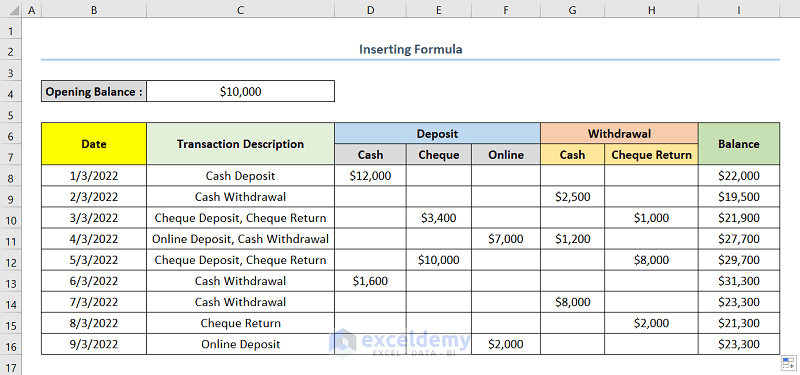The width and height of the screenshot is (800, 375).
Task: Click the date cell 1/3/2022
Action: tap(94, 176)
